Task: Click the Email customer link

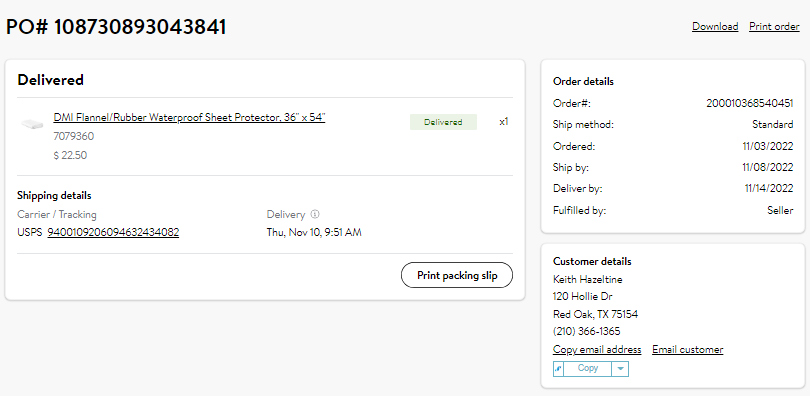Action: coord(688,350)
